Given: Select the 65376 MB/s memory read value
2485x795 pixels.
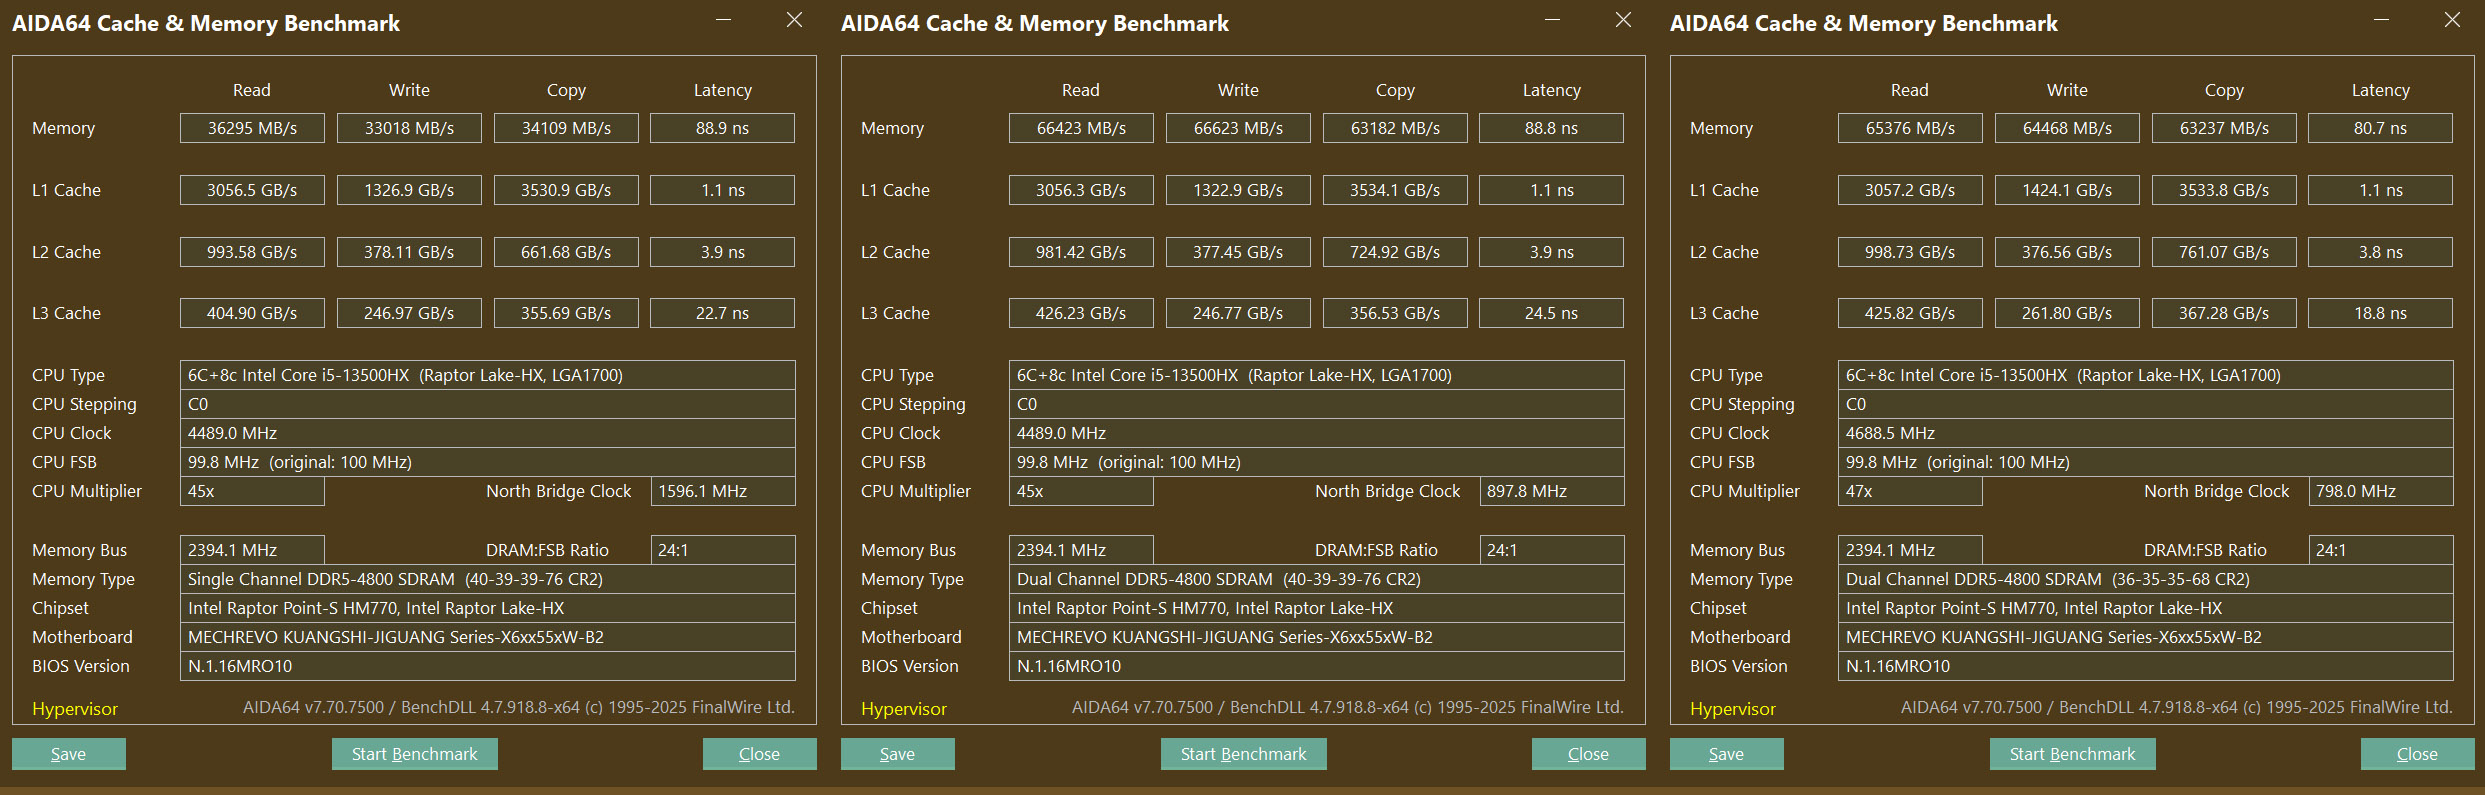Looking at the screenshot, I should [1910, 128].
